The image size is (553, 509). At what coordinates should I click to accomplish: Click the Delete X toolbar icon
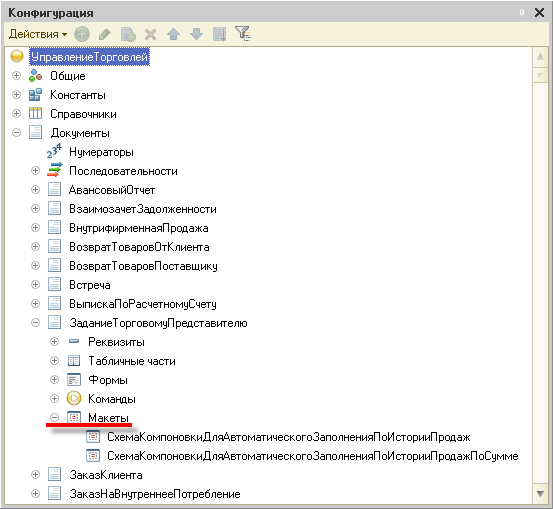point(151,34)
